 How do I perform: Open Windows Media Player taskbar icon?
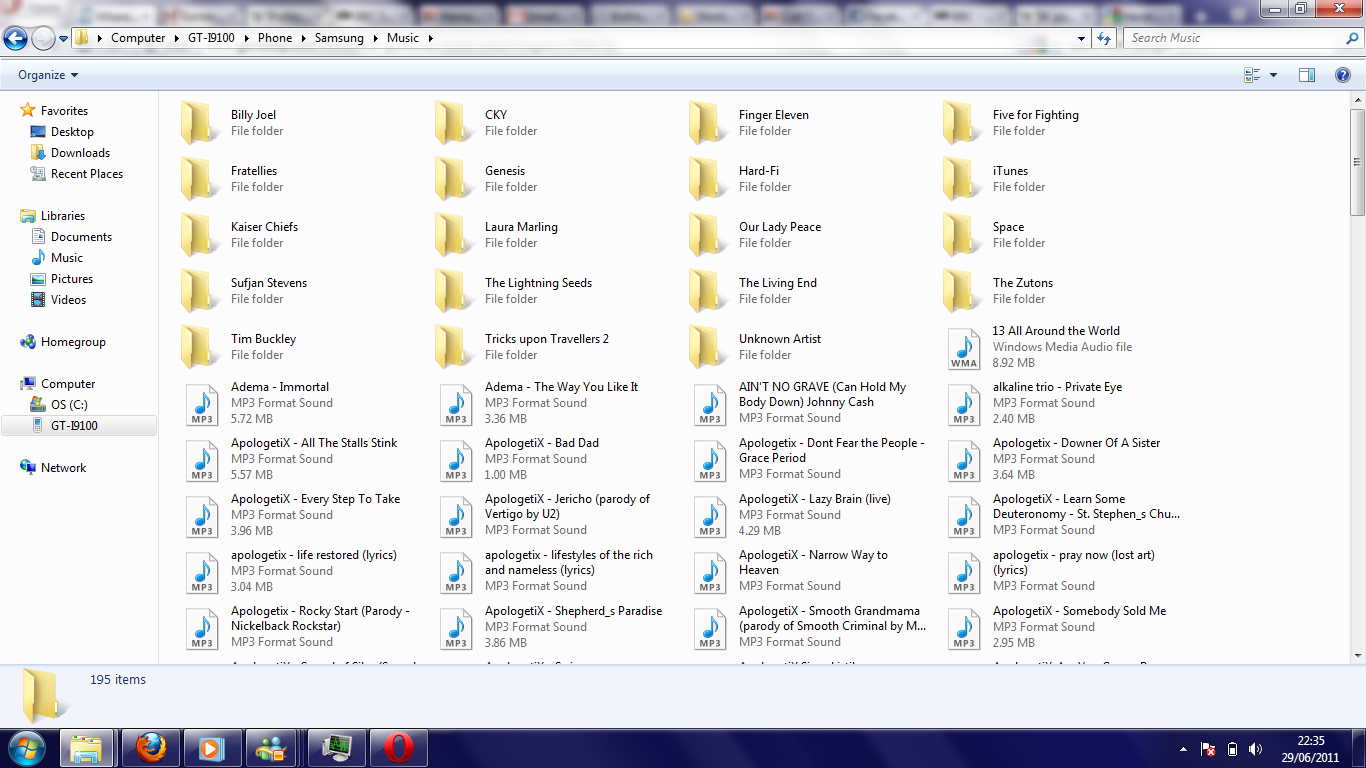[x=211, y=748]
